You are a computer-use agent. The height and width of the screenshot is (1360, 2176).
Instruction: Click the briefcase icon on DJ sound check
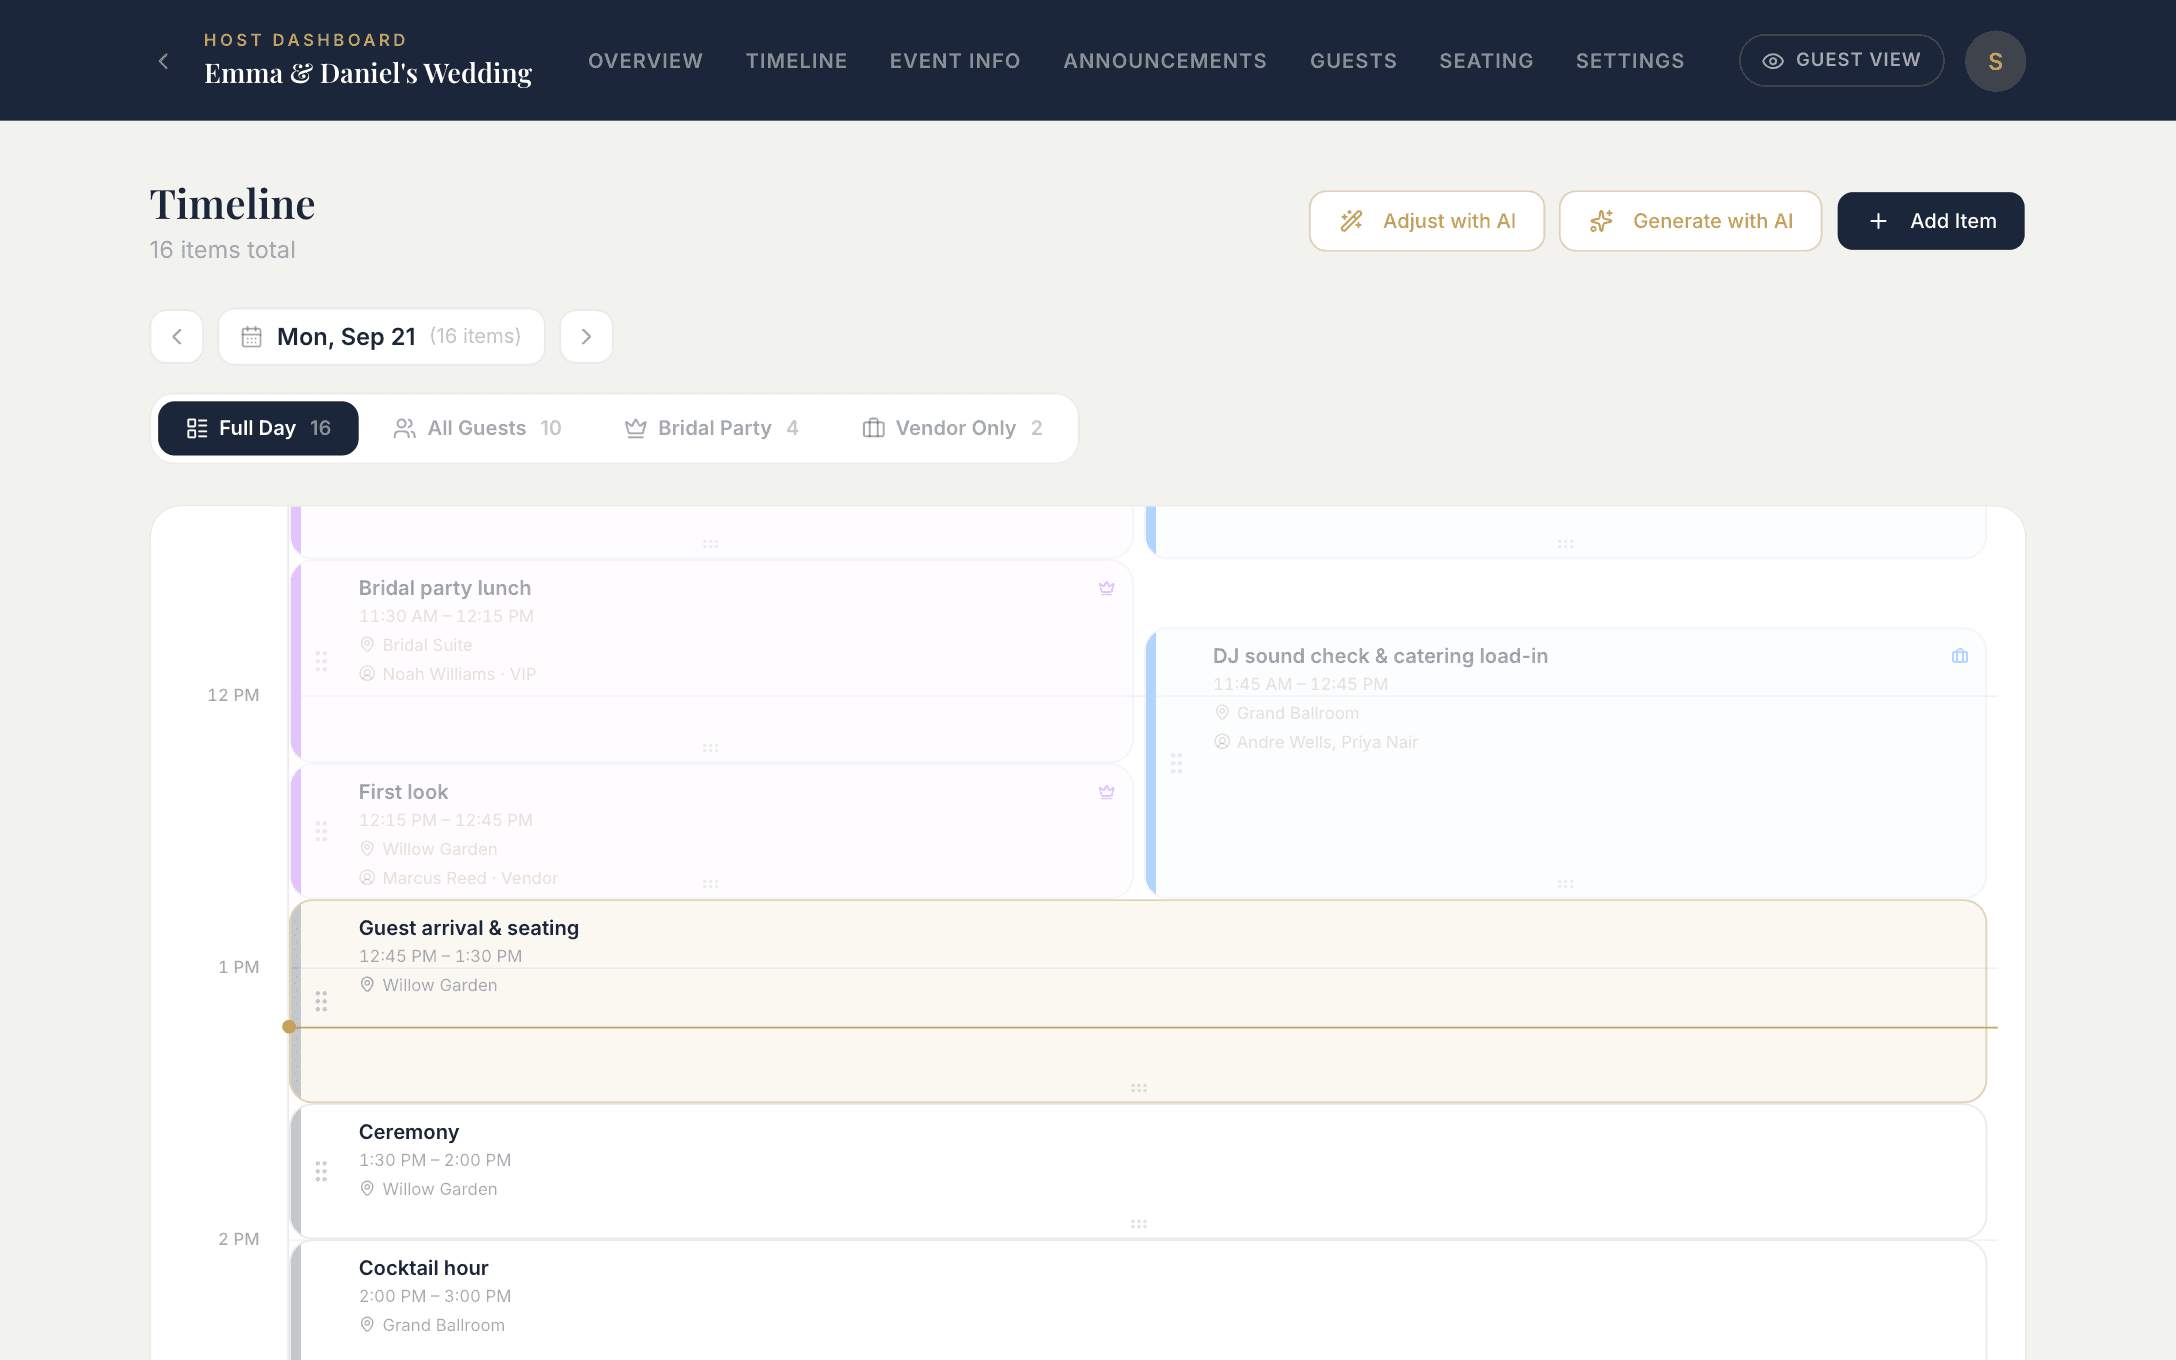tap(1960, 656)
